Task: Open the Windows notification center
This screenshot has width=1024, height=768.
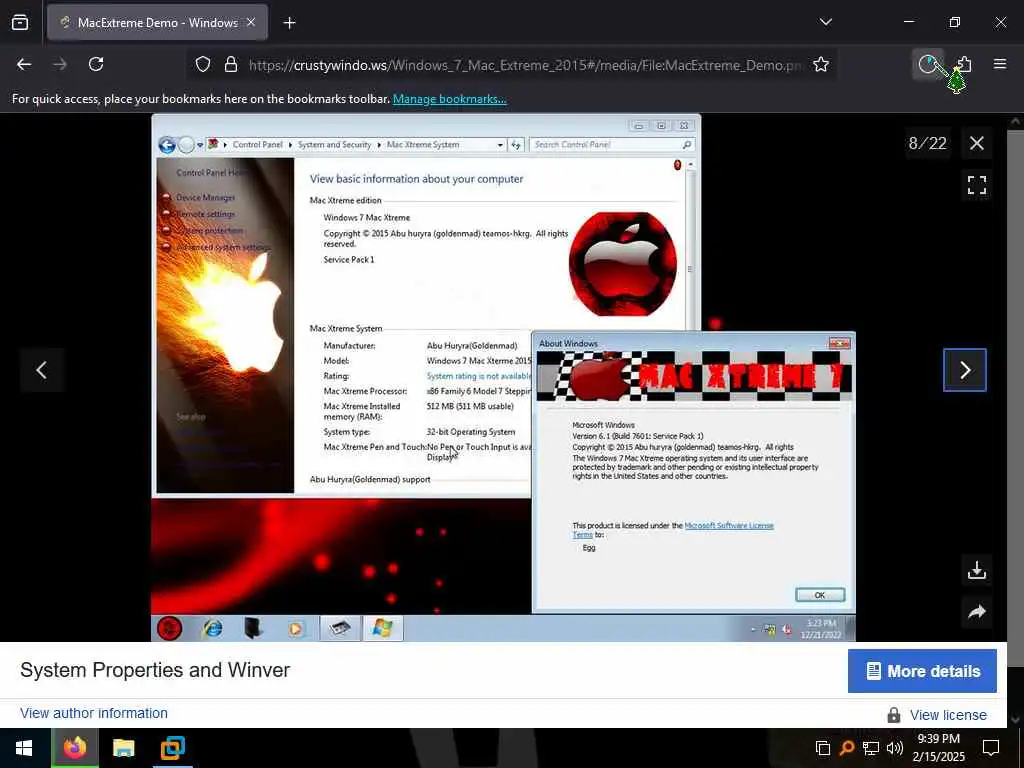Action: pyautogui.click(x=991, y=748)
